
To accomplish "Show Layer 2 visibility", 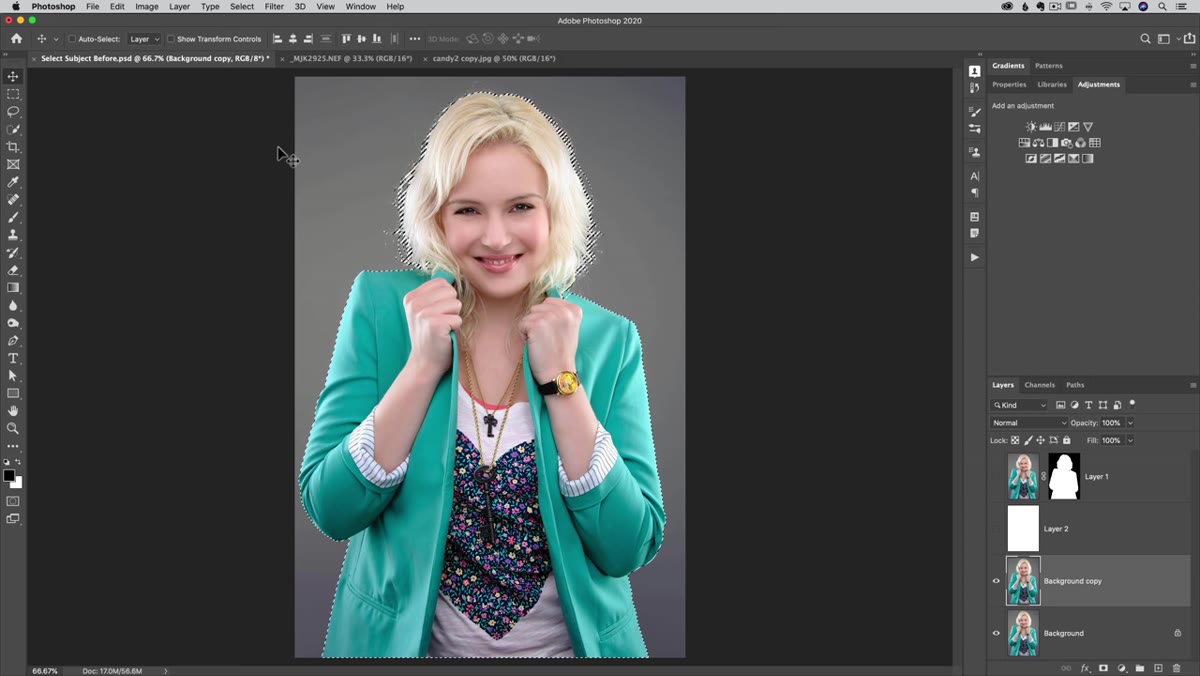I will (996, 529).
